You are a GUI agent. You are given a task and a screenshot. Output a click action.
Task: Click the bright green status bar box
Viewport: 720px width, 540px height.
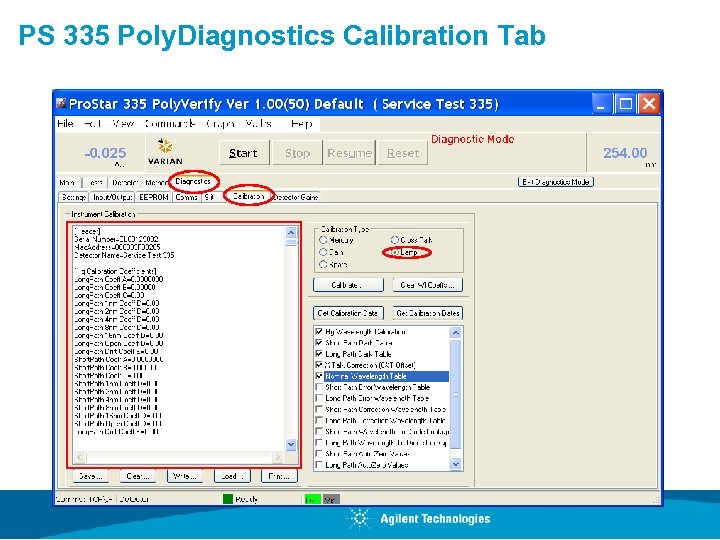pos(313,499)
